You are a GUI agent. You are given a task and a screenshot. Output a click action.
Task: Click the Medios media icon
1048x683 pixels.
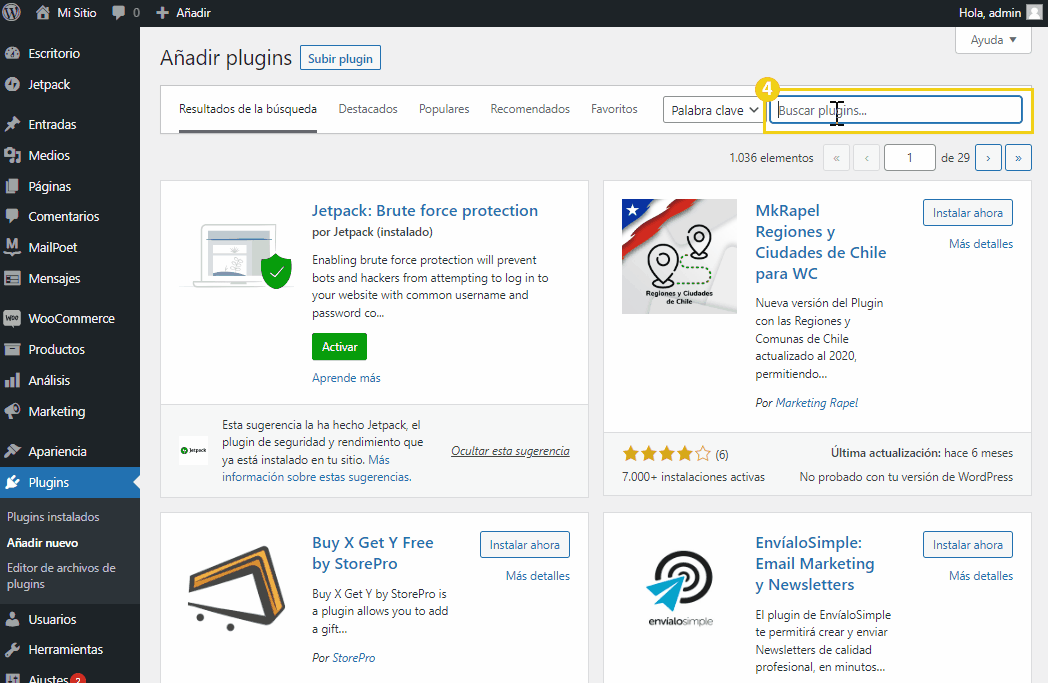click(x=12, y=155)
